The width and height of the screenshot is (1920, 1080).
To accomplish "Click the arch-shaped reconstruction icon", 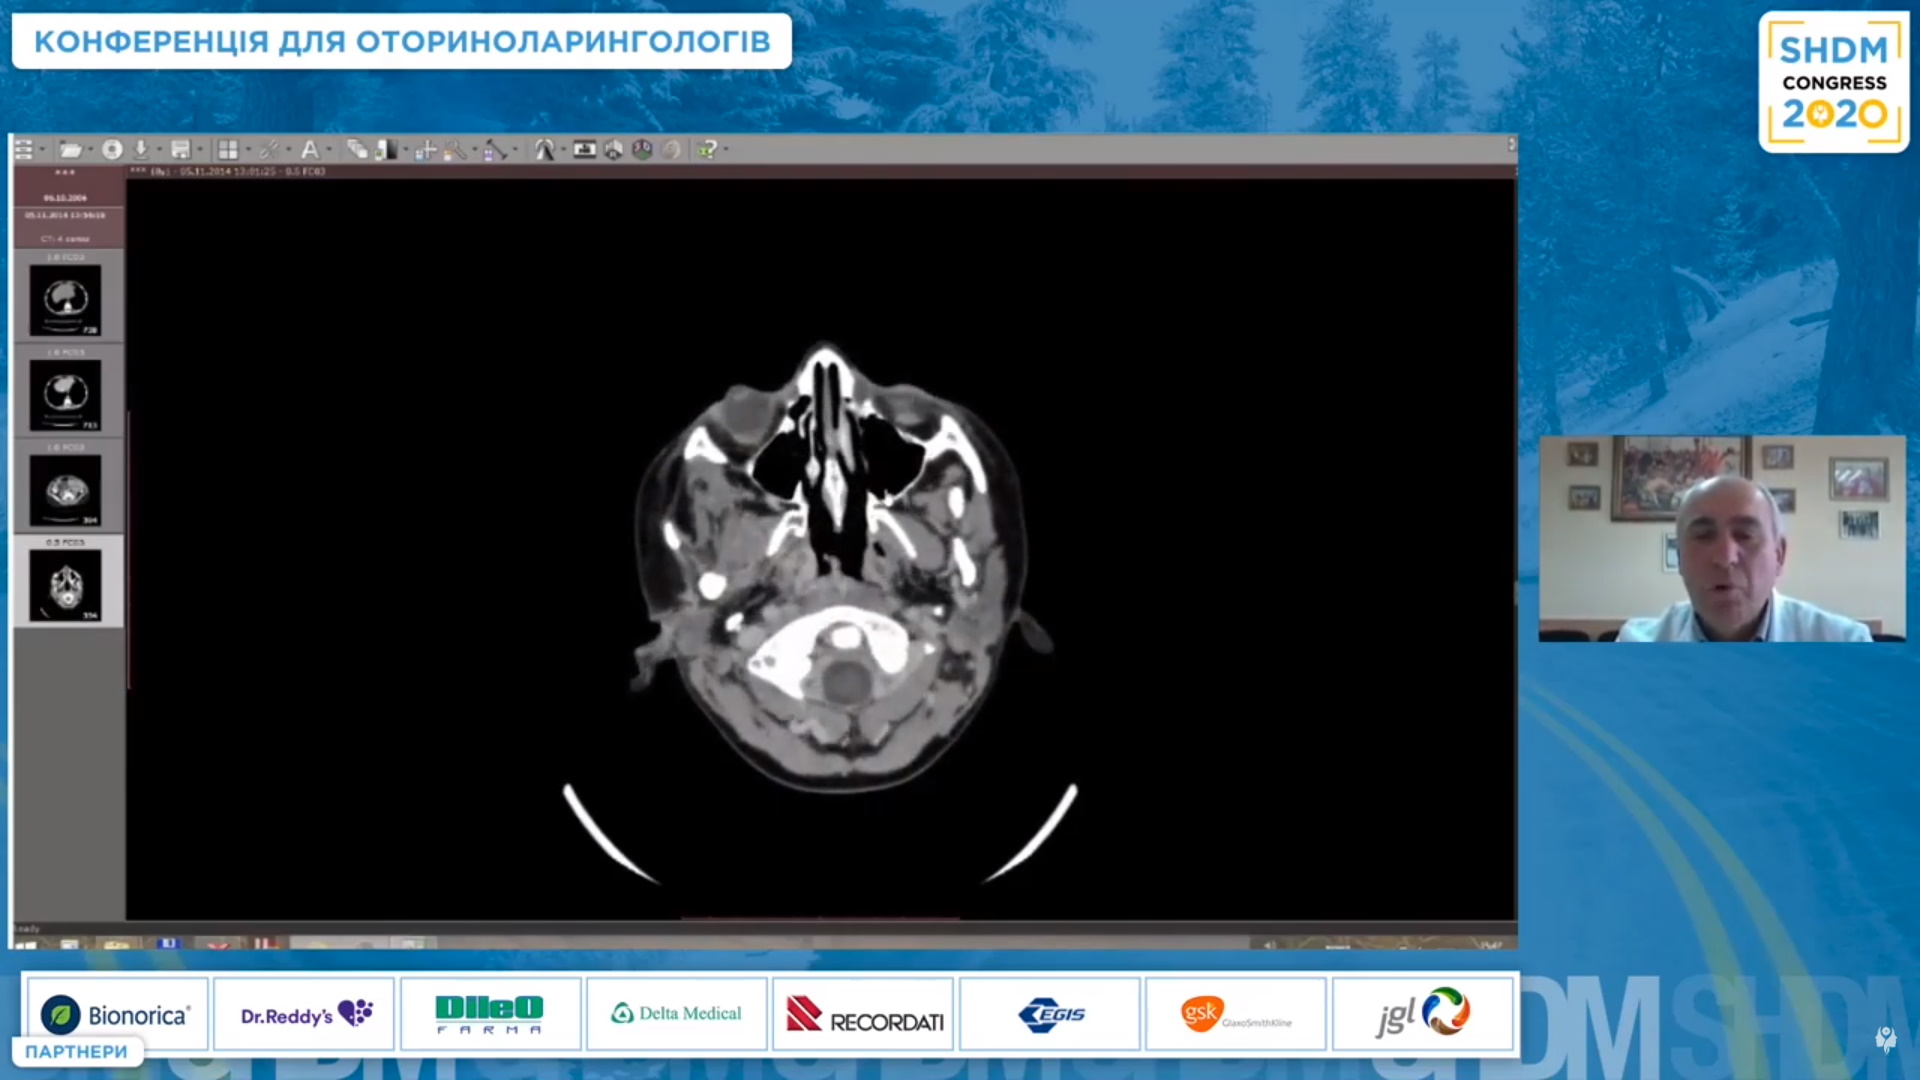I will coord(544,150).
